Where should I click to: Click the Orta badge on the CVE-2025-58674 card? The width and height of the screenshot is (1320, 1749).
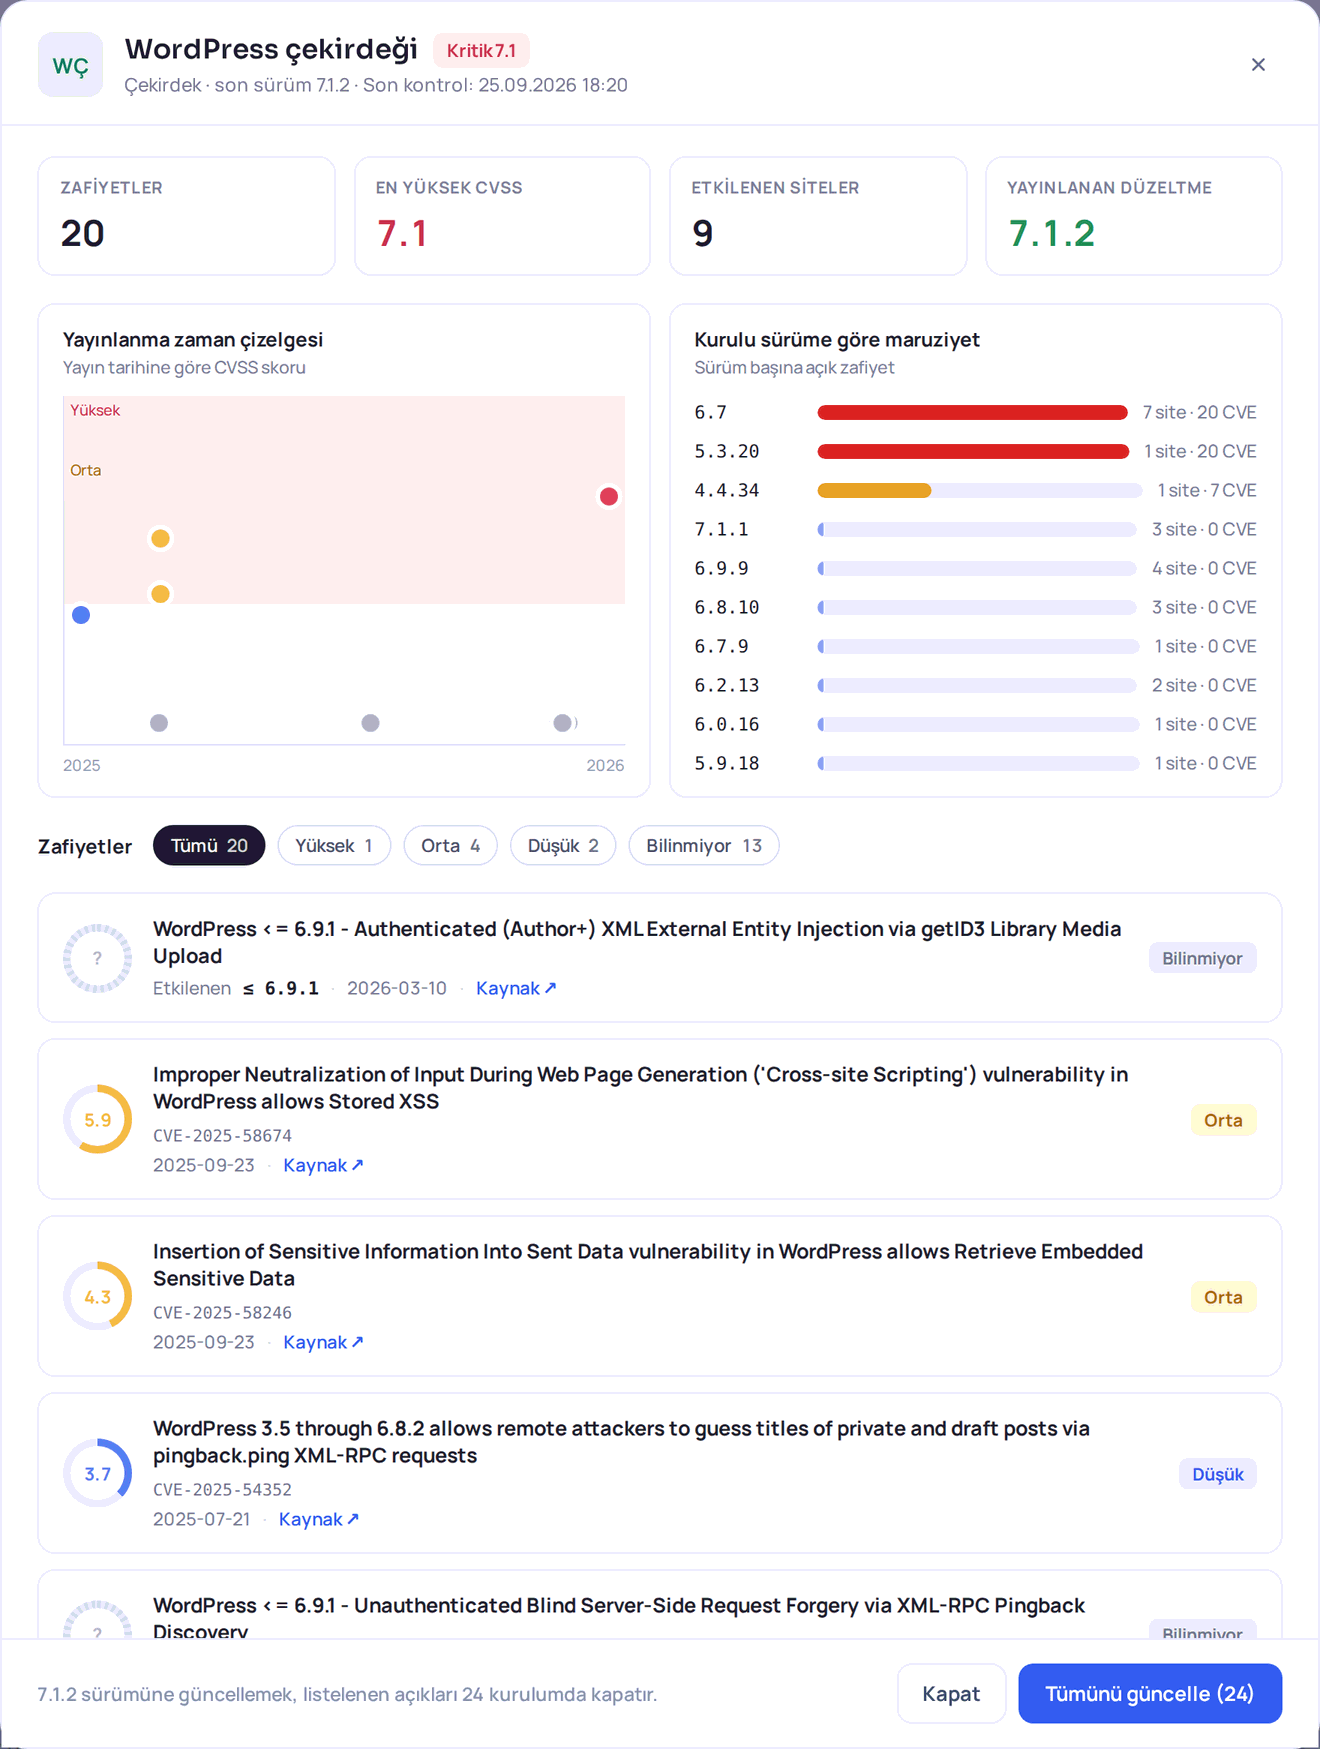(1223, 1120)
